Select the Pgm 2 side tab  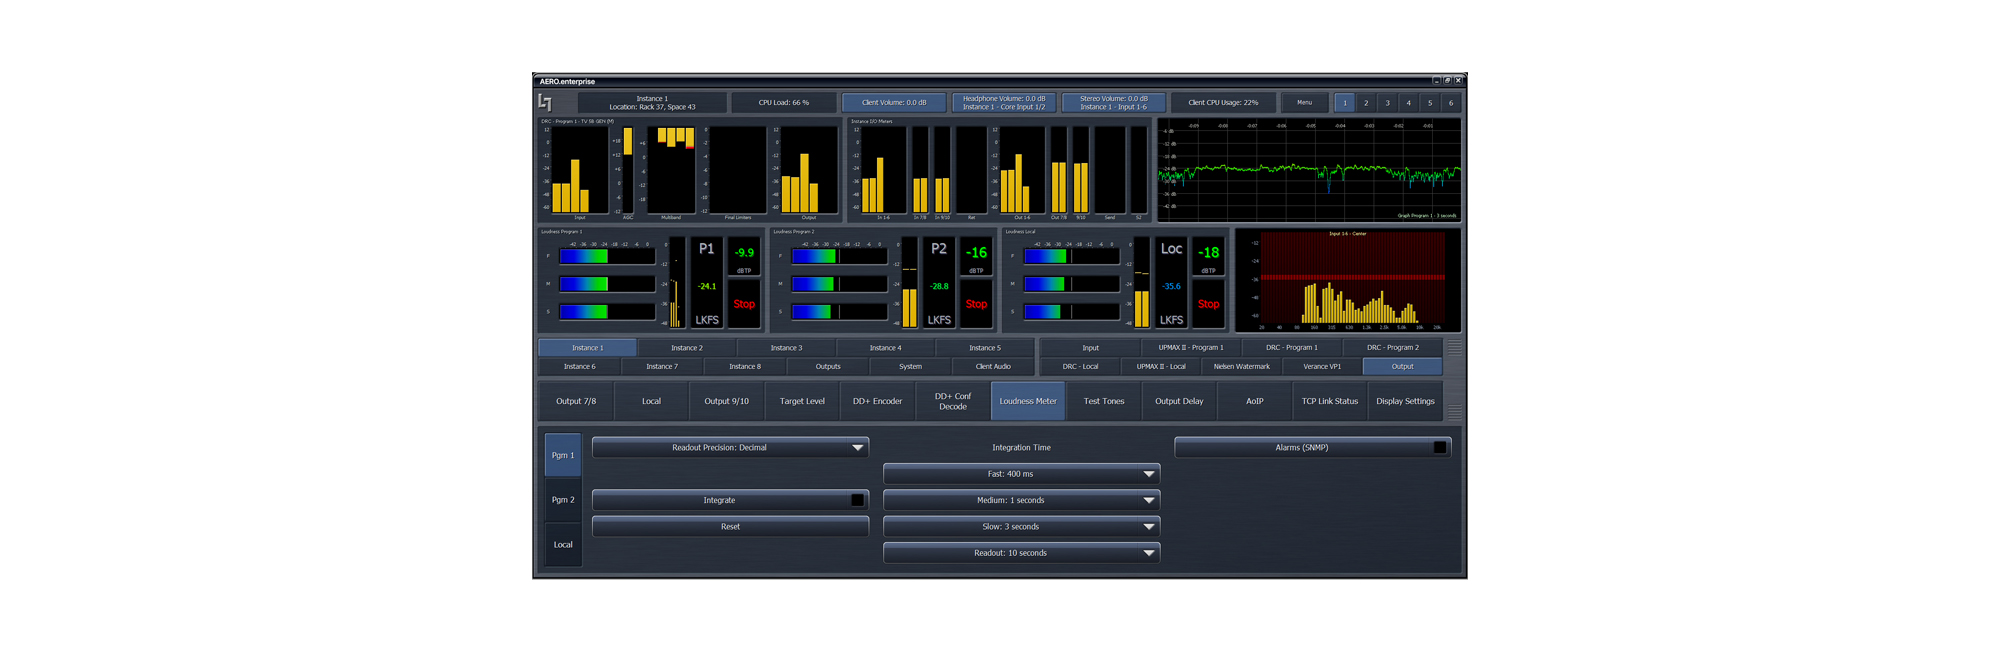click(x=563, y=500)
